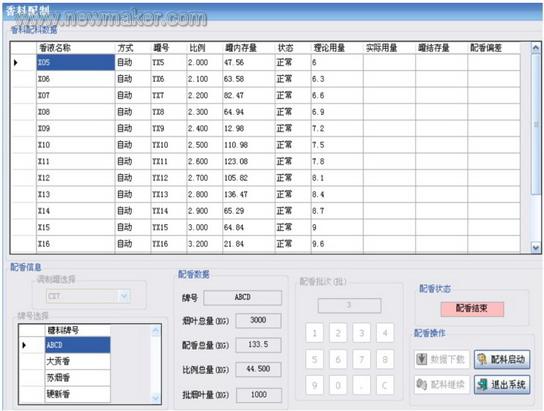Image resolution: width=544 pixels, height=411 pixels.
Task: Select 大秀香 in the brand list
Action: (x=78, y=361)
